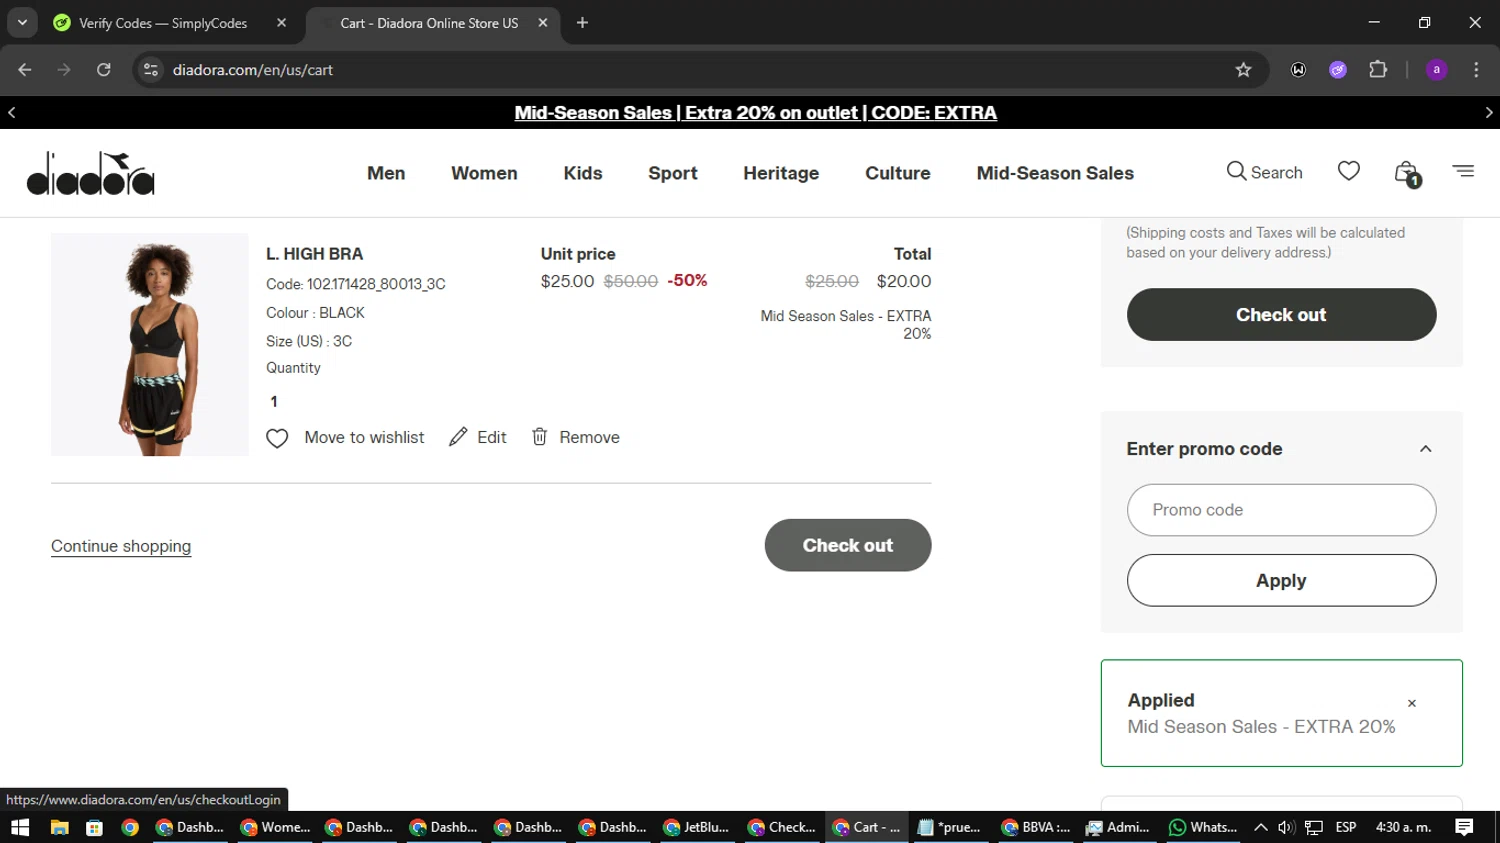
Task: Open Windows Start menu
Action: 20,827
